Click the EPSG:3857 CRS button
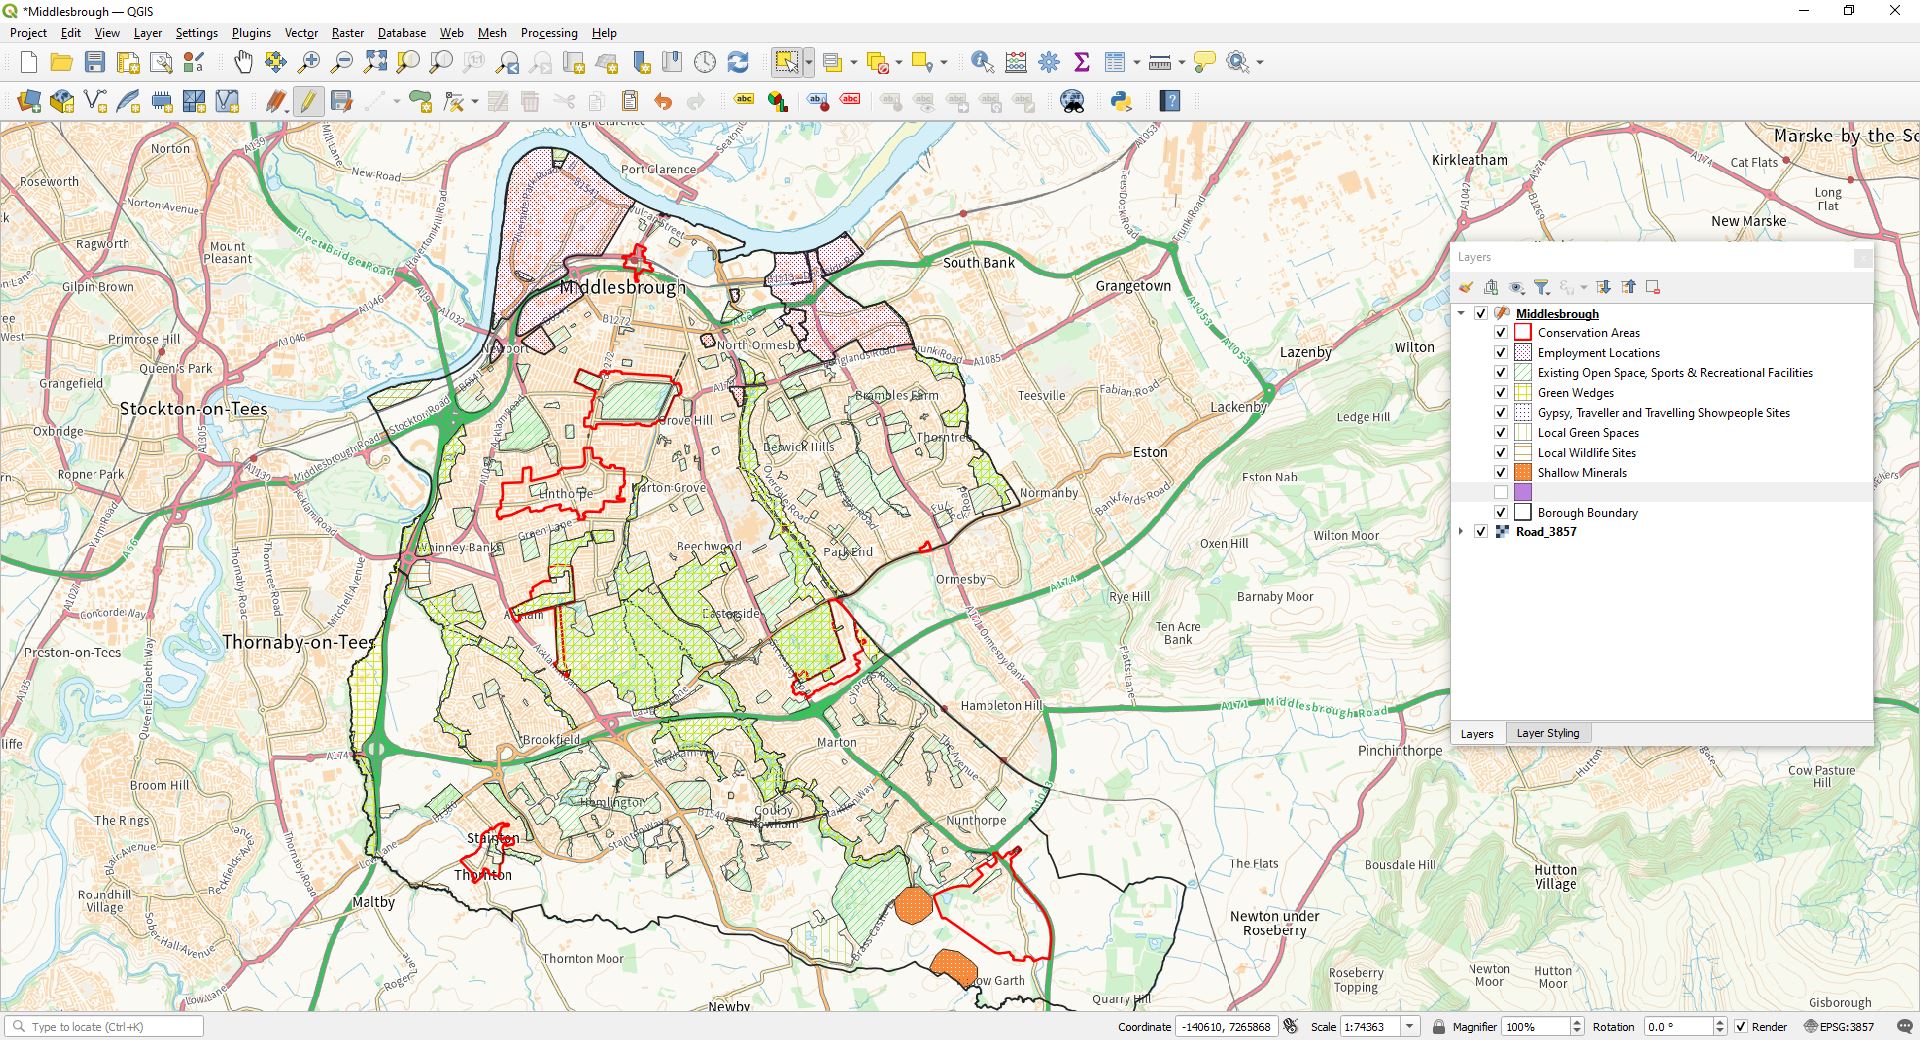The width and height of the screenshot is (1920, 1040). tap(1838, 1026)
